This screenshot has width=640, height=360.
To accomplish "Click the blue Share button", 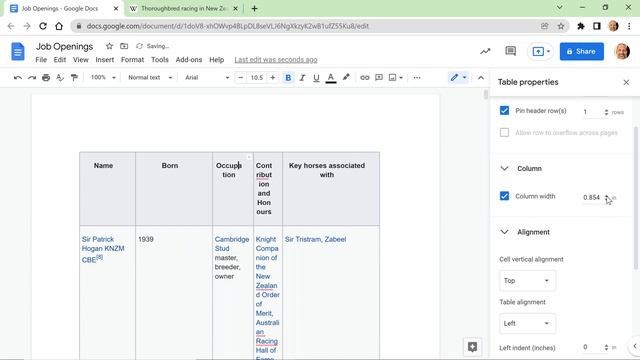I will (582, 51).
